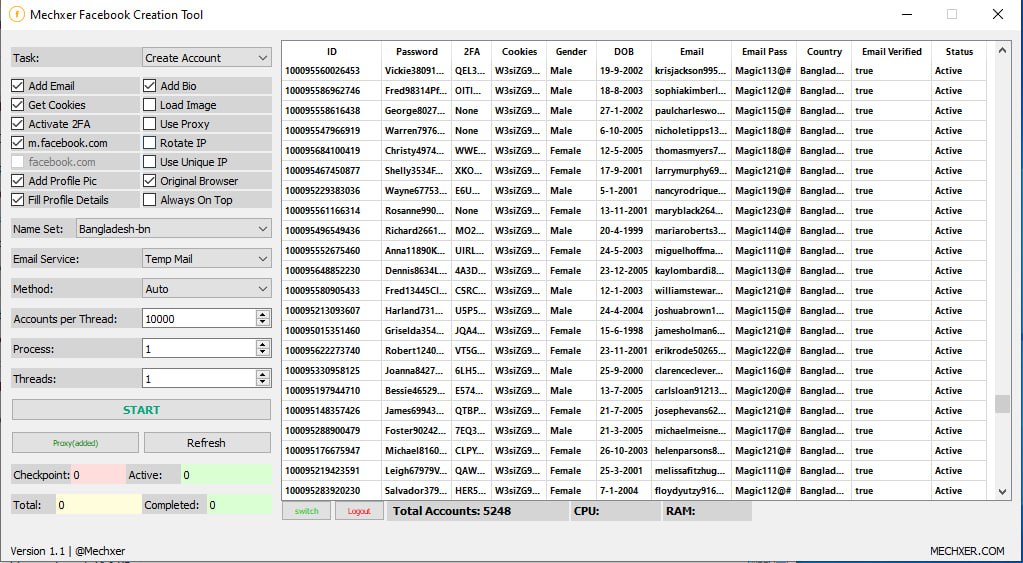Sort by the Gender column header
Image resolution: width=1023 pixels, height=563 pixels.
[x=571, y=52]
